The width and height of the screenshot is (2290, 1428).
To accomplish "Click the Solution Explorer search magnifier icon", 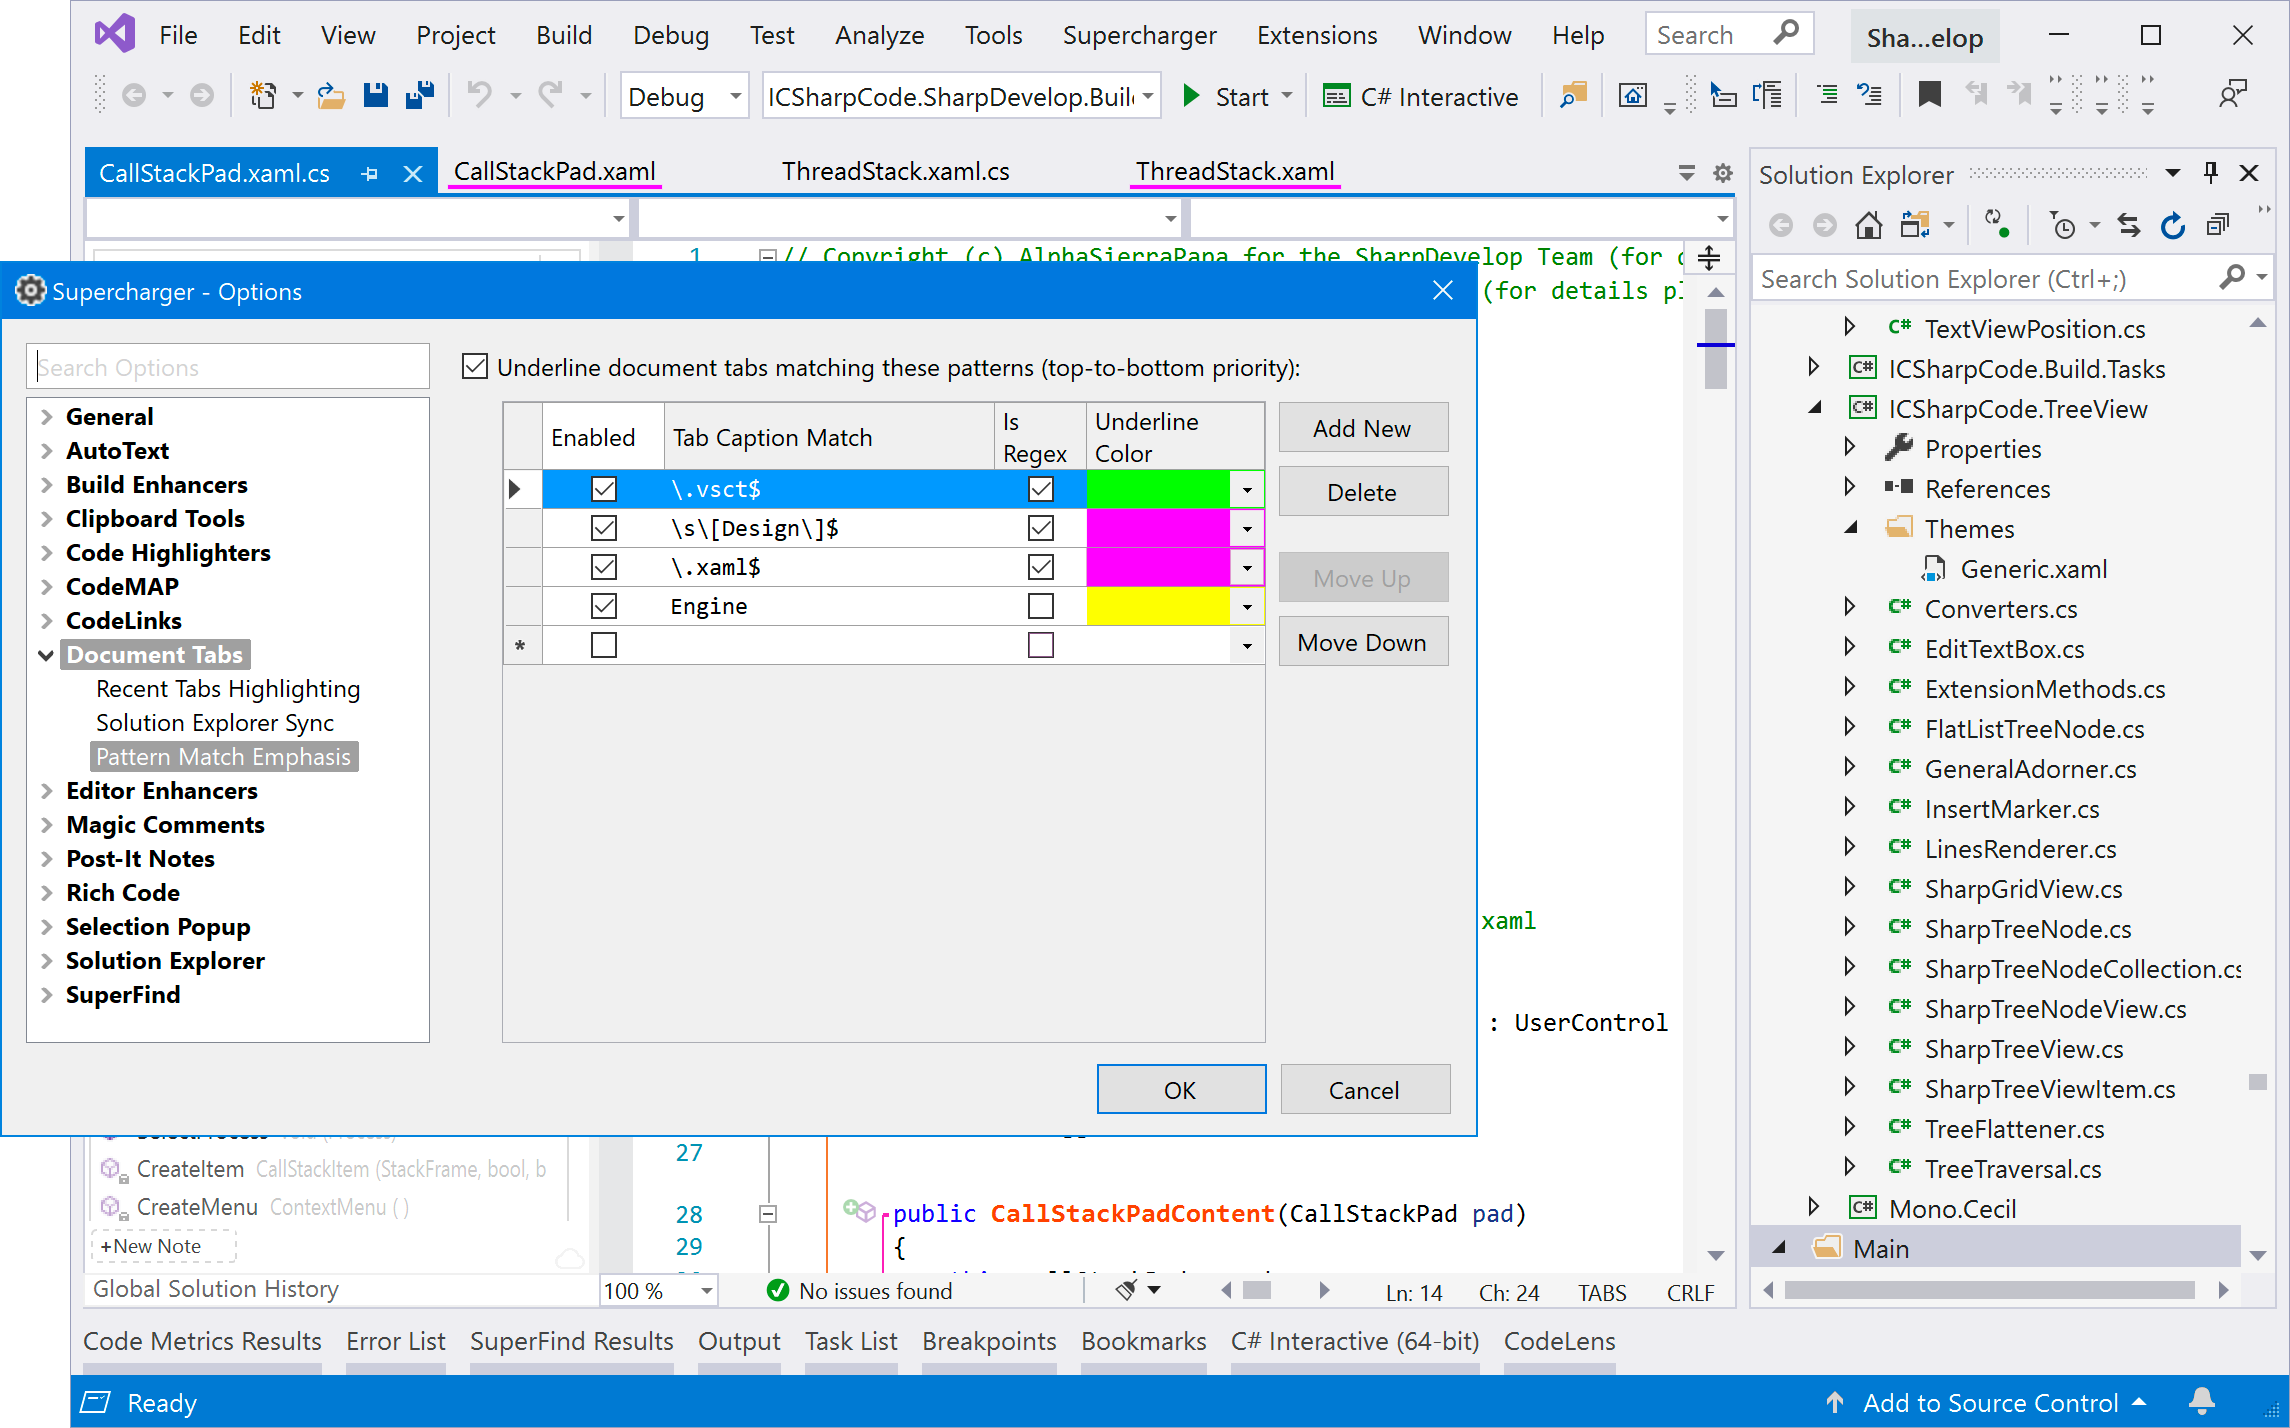I will pos(2231,278).
